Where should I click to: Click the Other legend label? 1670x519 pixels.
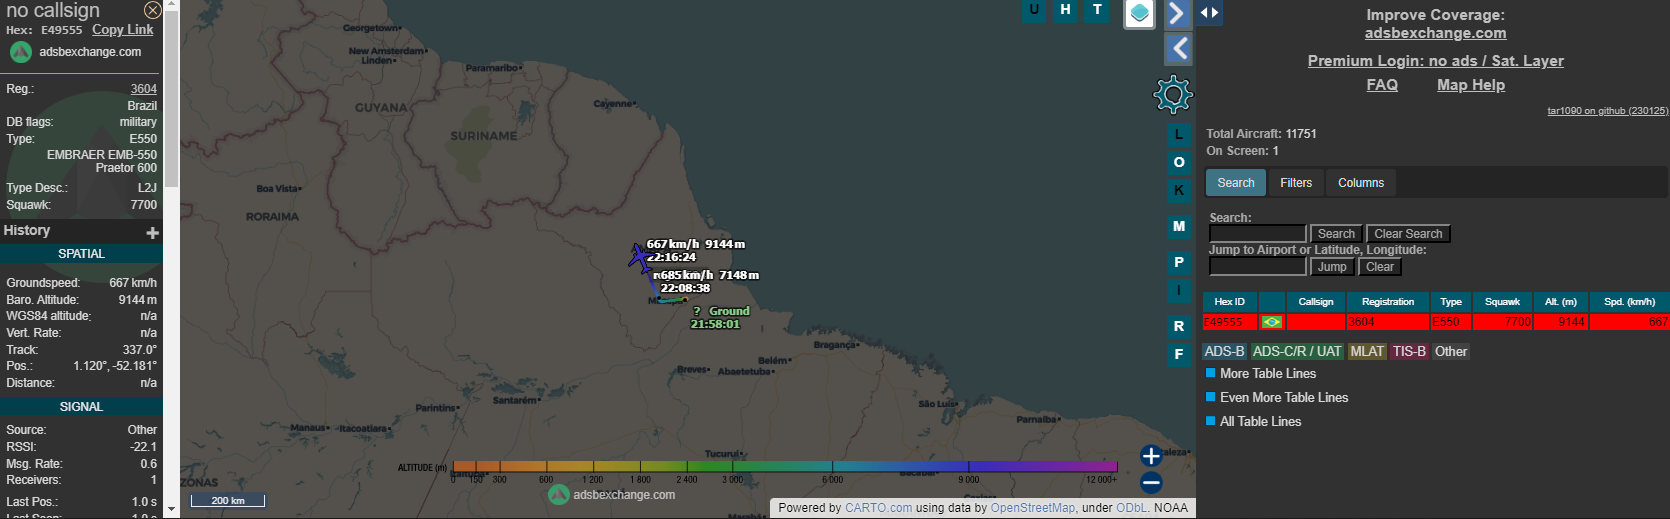coord(1451,352)
